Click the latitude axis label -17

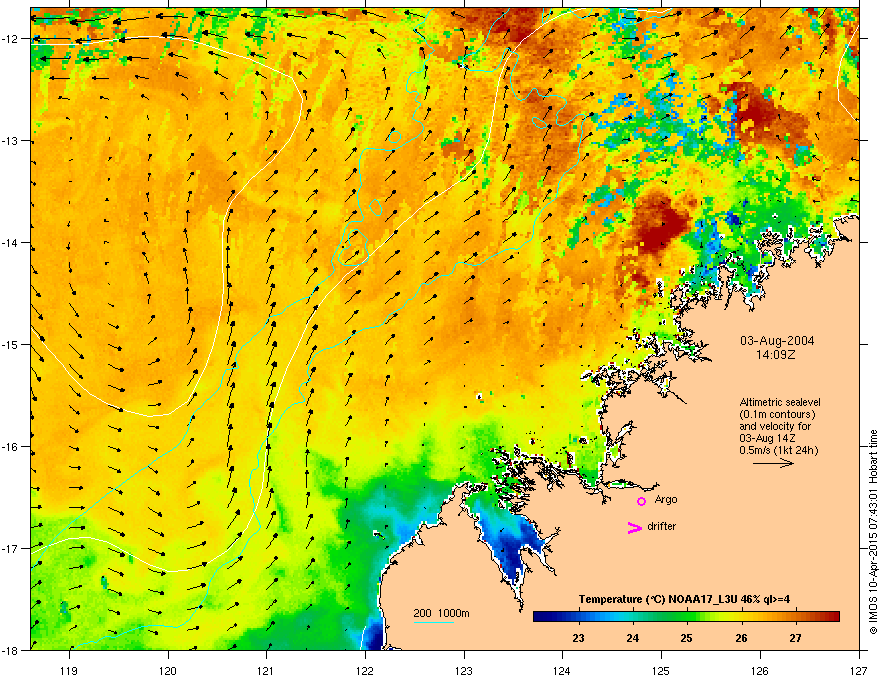pos(10,548)
